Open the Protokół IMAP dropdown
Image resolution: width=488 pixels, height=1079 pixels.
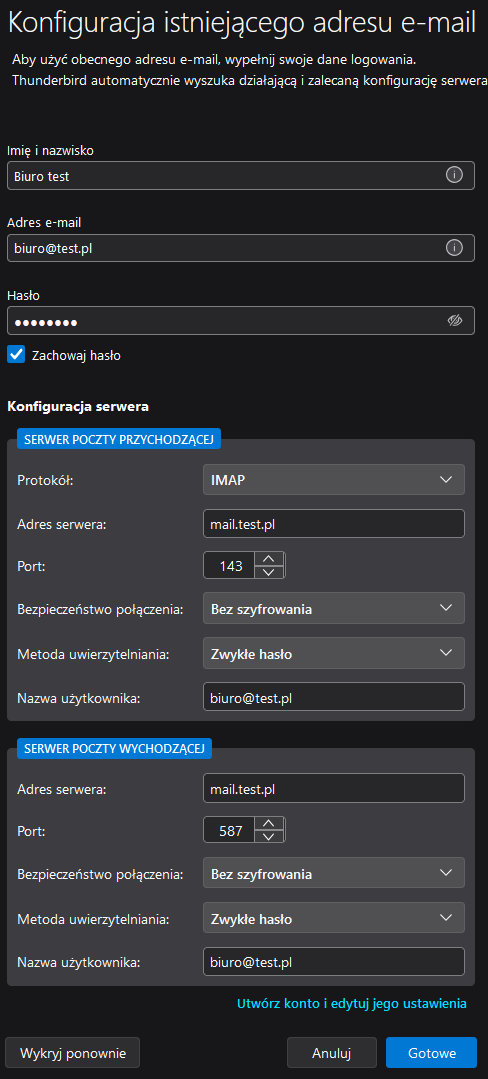pos(334,480)
